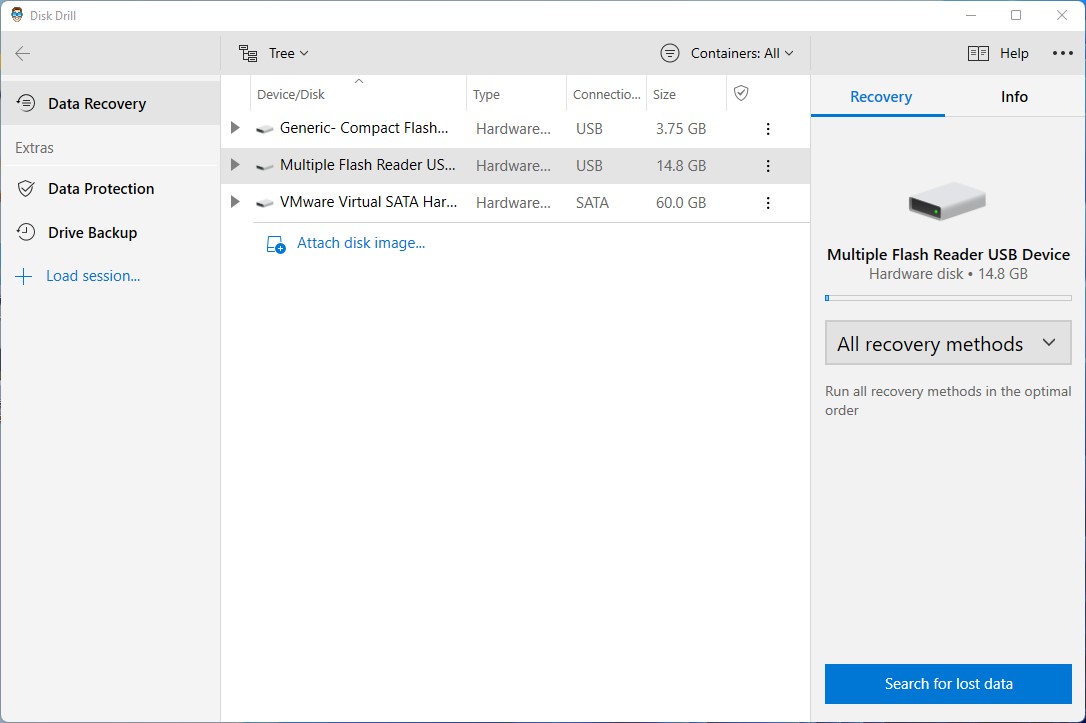Switch to the Info tab
This screenshot has height=723, width=1086.
click(x=1014, y=97)
